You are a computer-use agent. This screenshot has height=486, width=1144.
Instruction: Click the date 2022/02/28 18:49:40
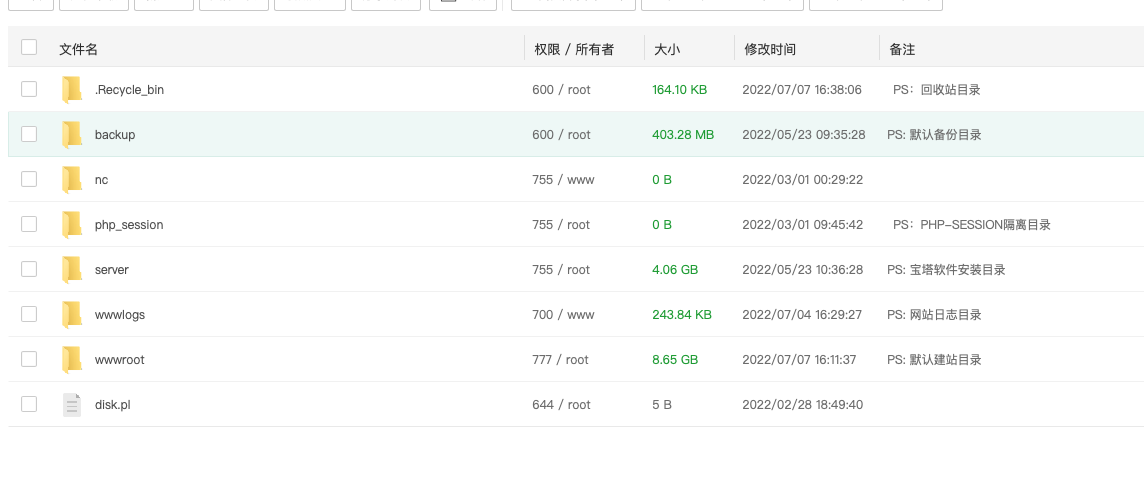coord(803,405)
